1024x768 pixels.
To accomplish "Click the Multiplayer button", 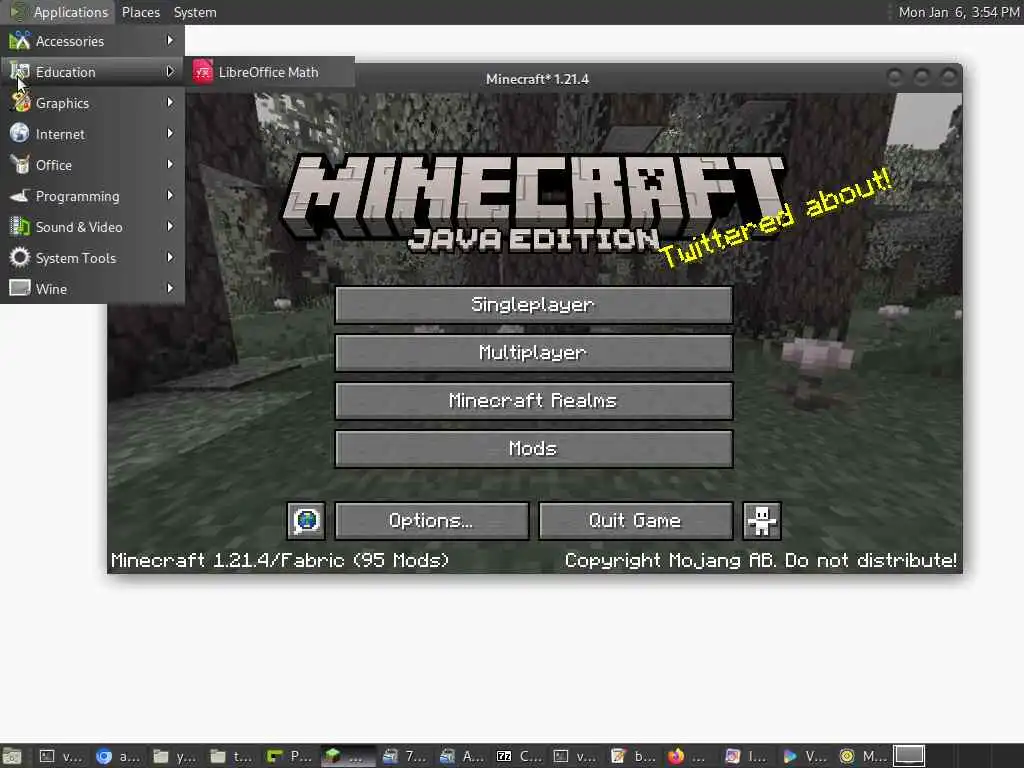I will pos(534,353).
